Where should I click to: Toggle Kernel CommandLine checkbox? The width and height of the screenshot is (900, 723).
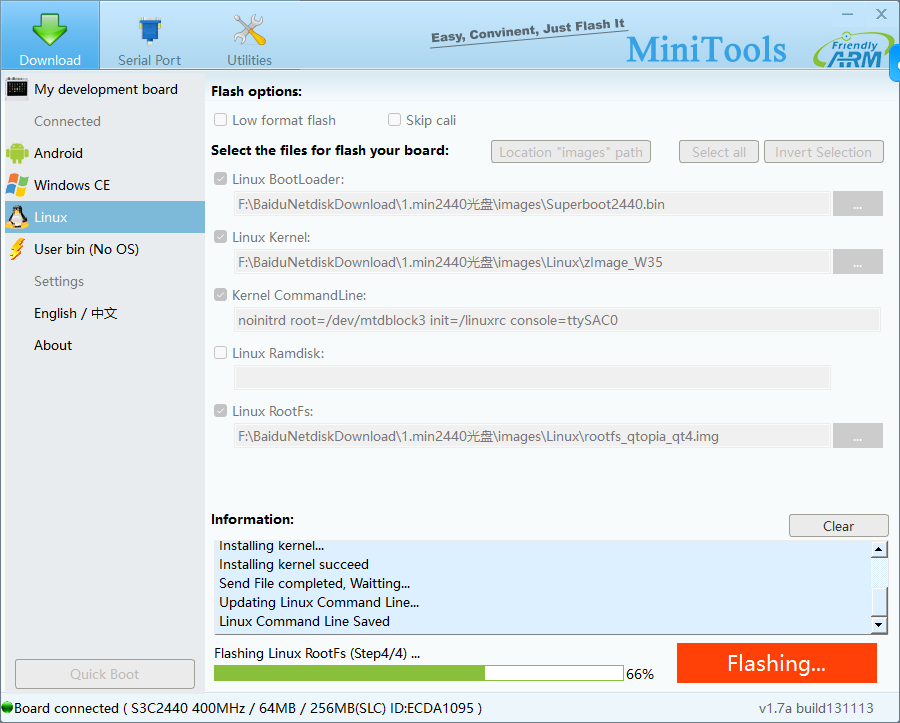pyautogui.click(x=220, y=294)
